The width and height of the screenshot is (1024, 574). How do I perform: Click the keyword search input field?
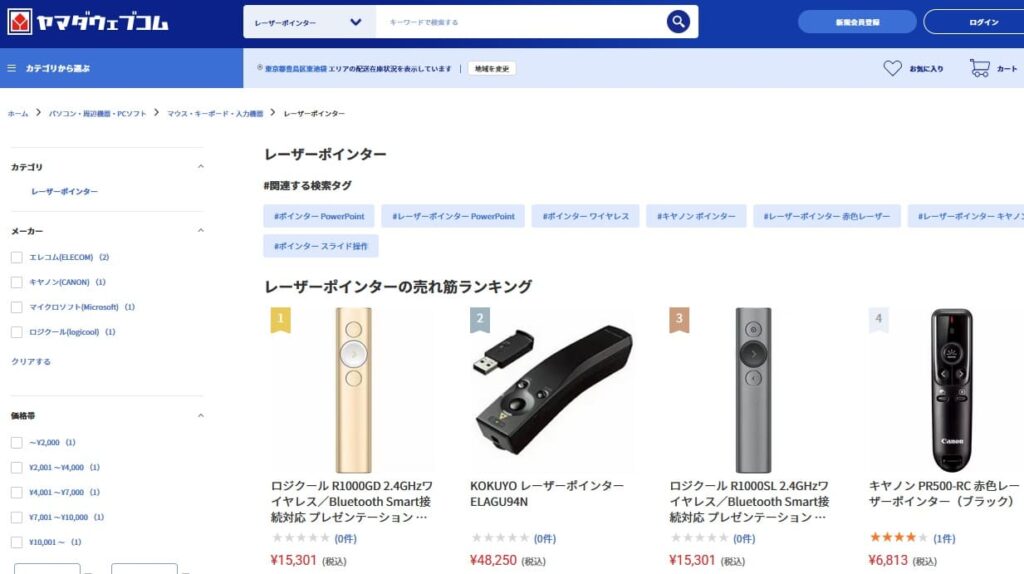pos(519,22)
